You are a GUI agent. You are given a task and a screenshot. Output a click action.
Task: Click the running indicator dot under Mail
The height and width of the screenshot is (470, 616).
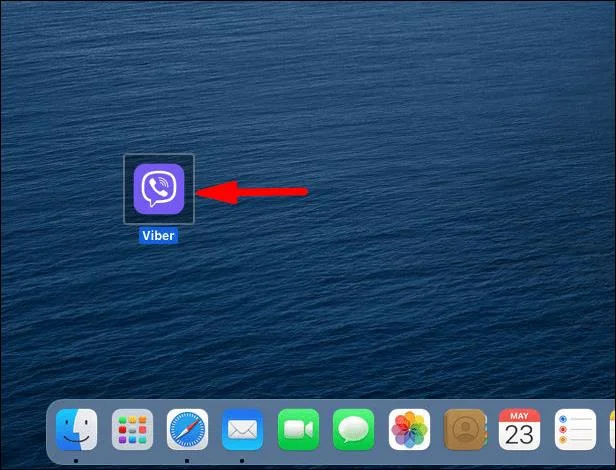(x=242, y=461)
